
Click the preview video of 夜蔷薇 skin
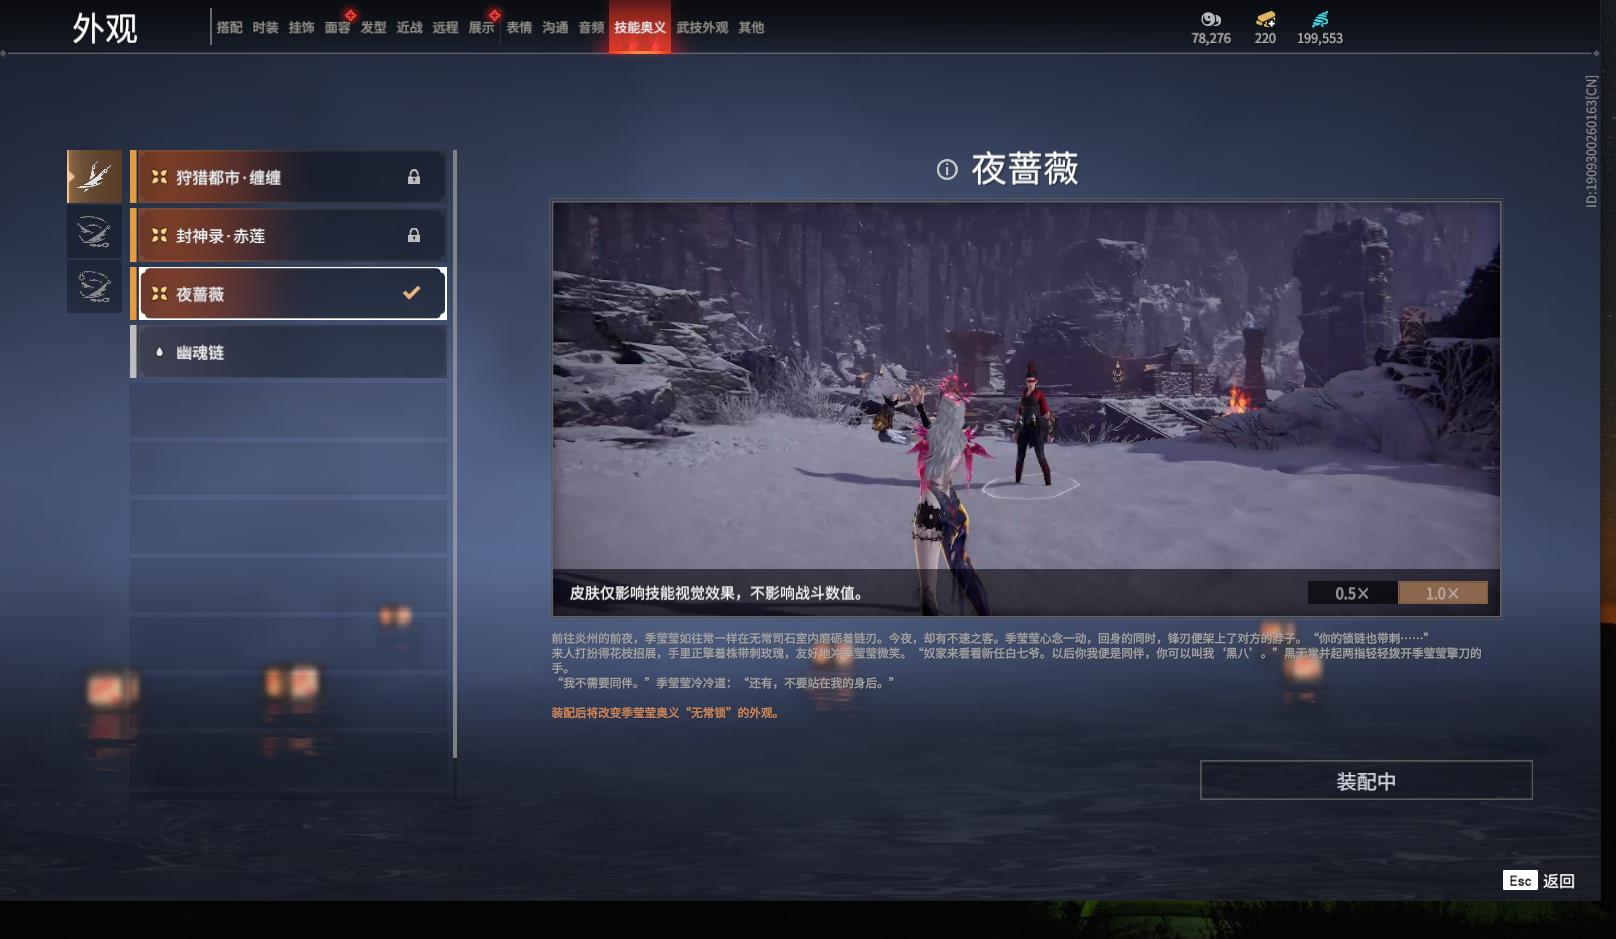tap(1025, 400)
